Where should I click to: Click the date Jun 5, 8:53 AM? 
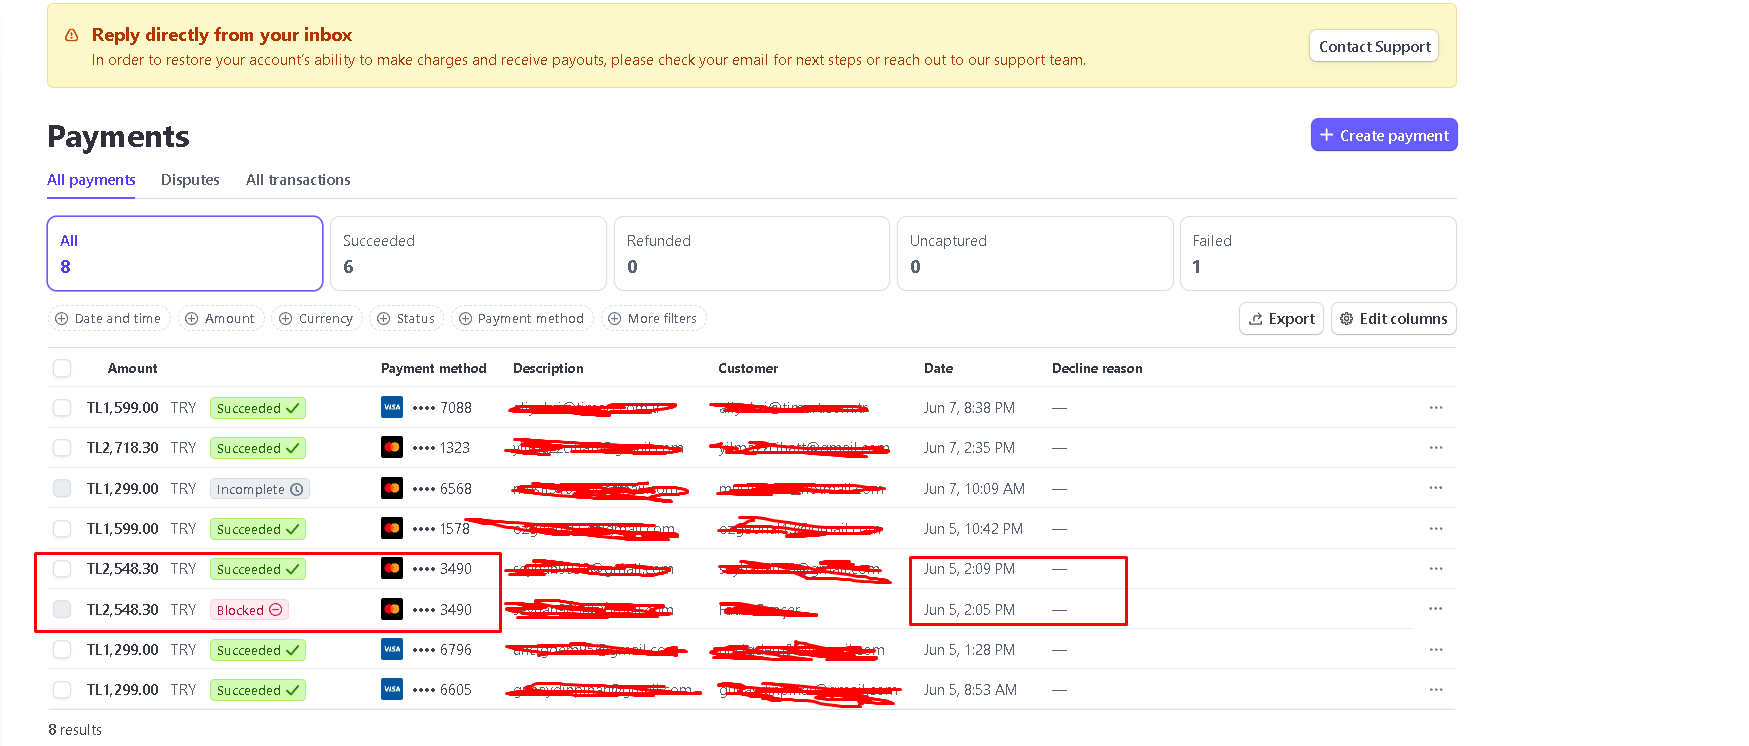(x=970, y=689)
